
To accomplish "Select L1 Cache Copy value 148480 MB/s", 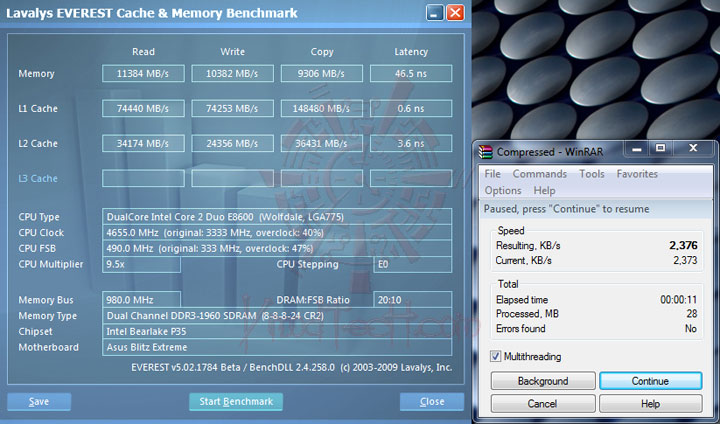I will pos(321,108).
